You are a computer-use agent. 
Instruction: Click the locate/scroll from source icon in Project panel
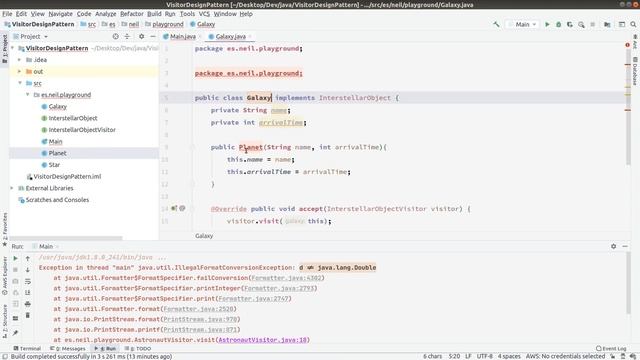click(116, 36)
